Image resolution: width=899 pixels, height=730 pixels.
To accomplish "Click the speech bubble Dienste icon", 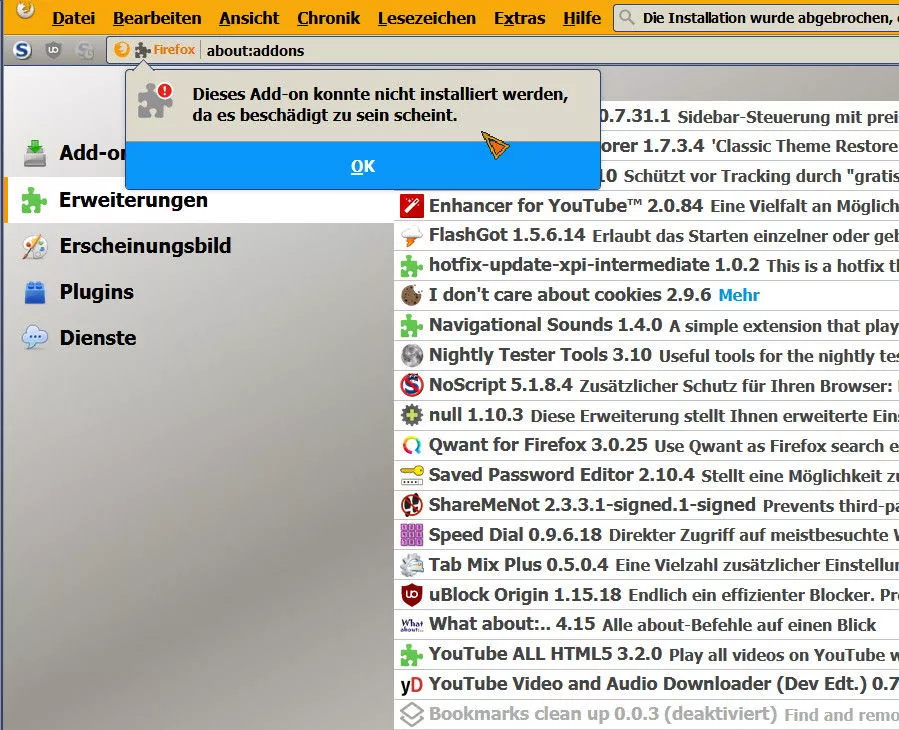I will pyautogui.click(x=34, y=338).
